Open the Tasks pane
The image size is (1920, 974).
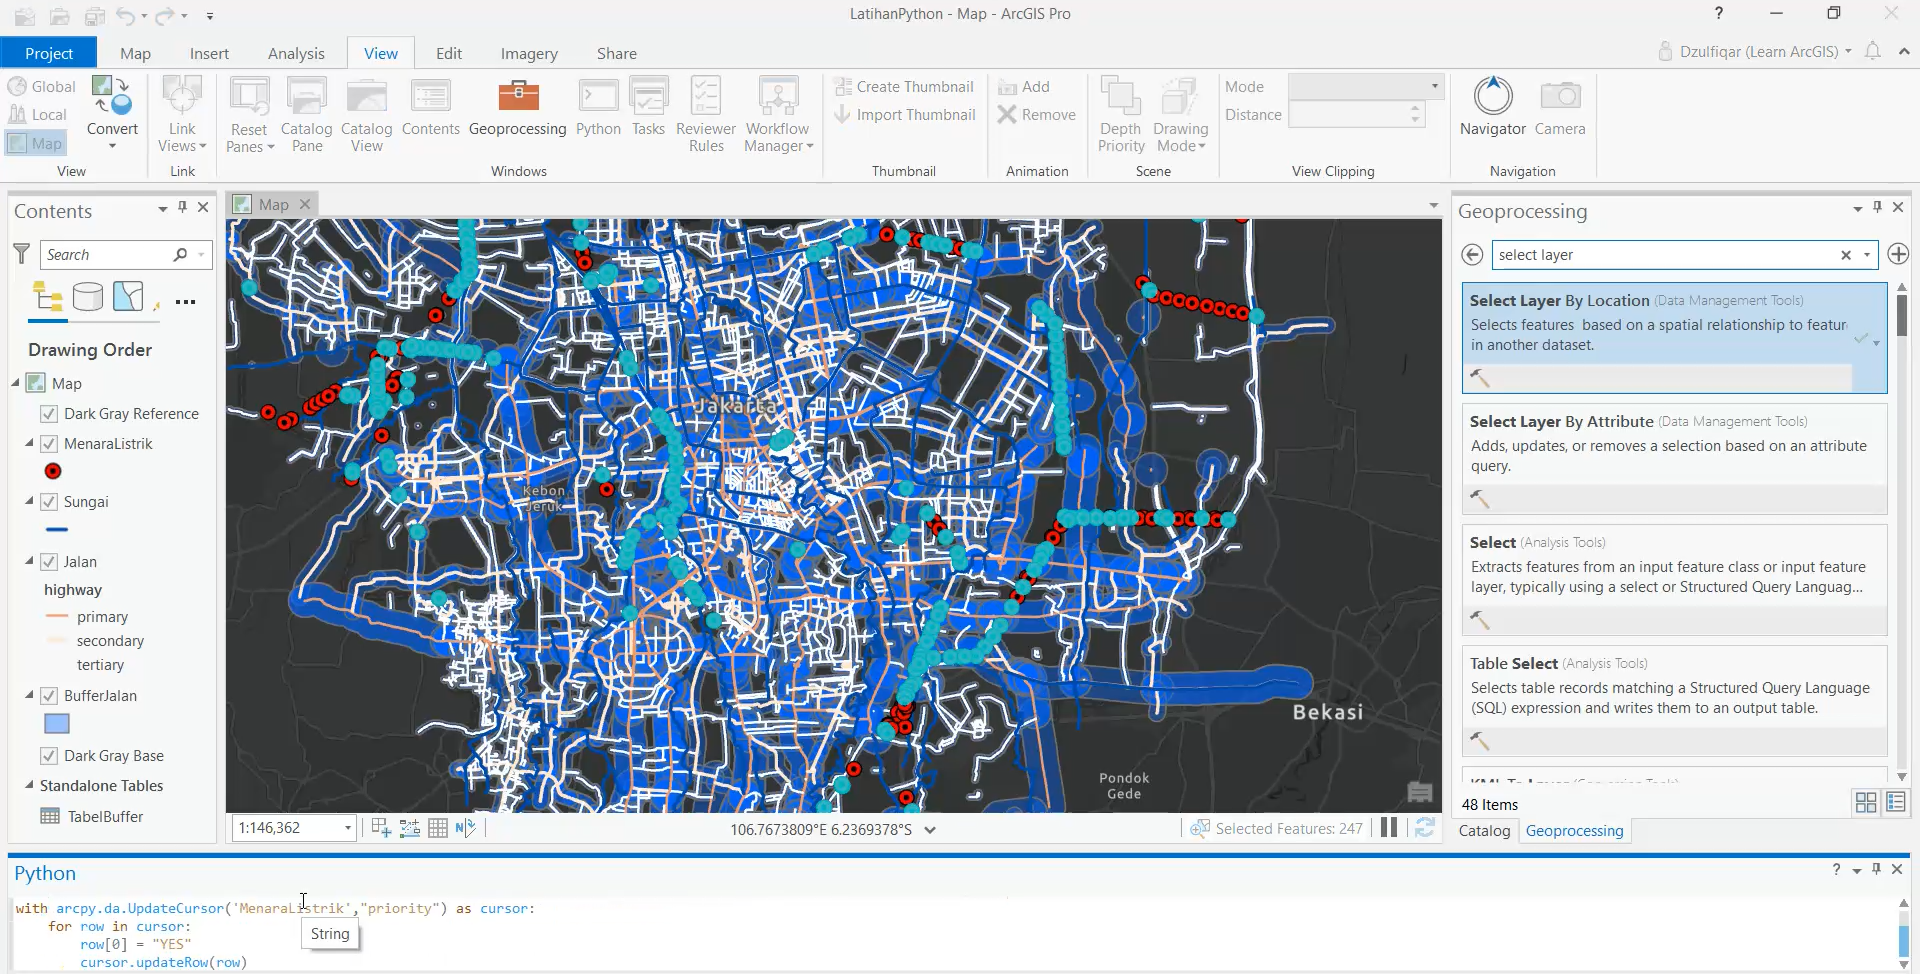(x=648, y=108)
